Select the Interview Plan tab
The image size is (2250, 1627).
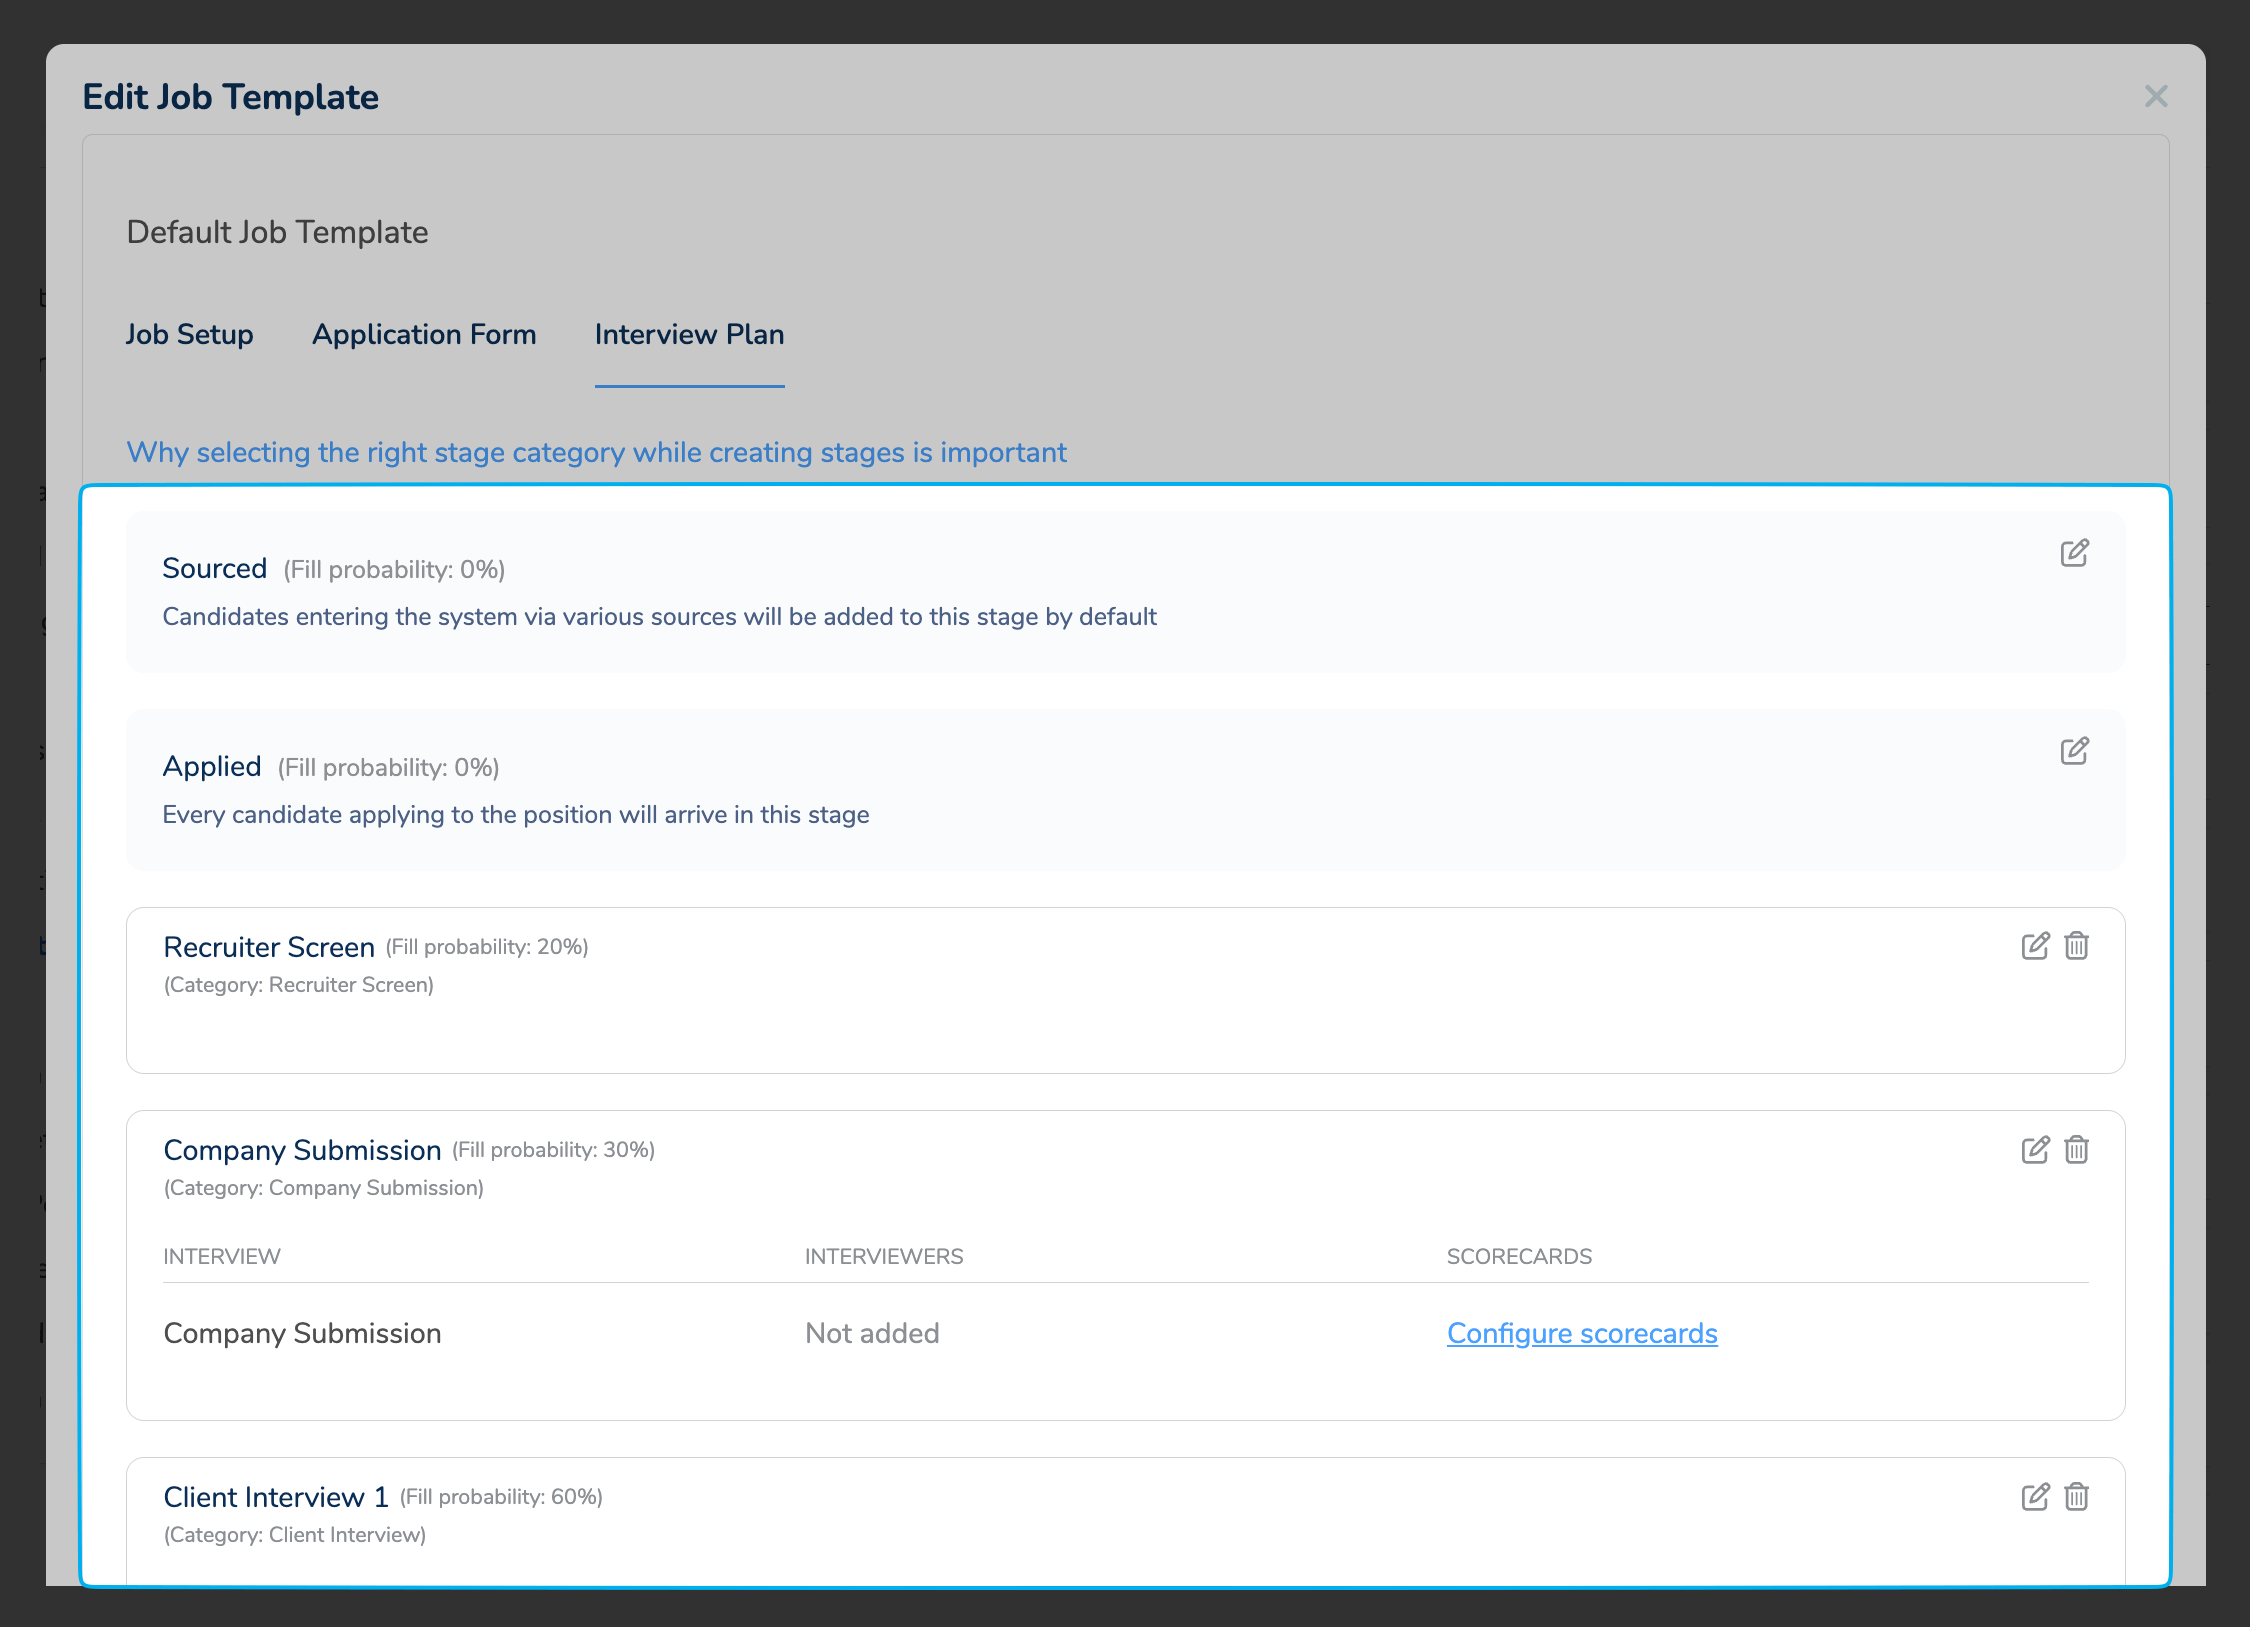(x=689, y=335)
